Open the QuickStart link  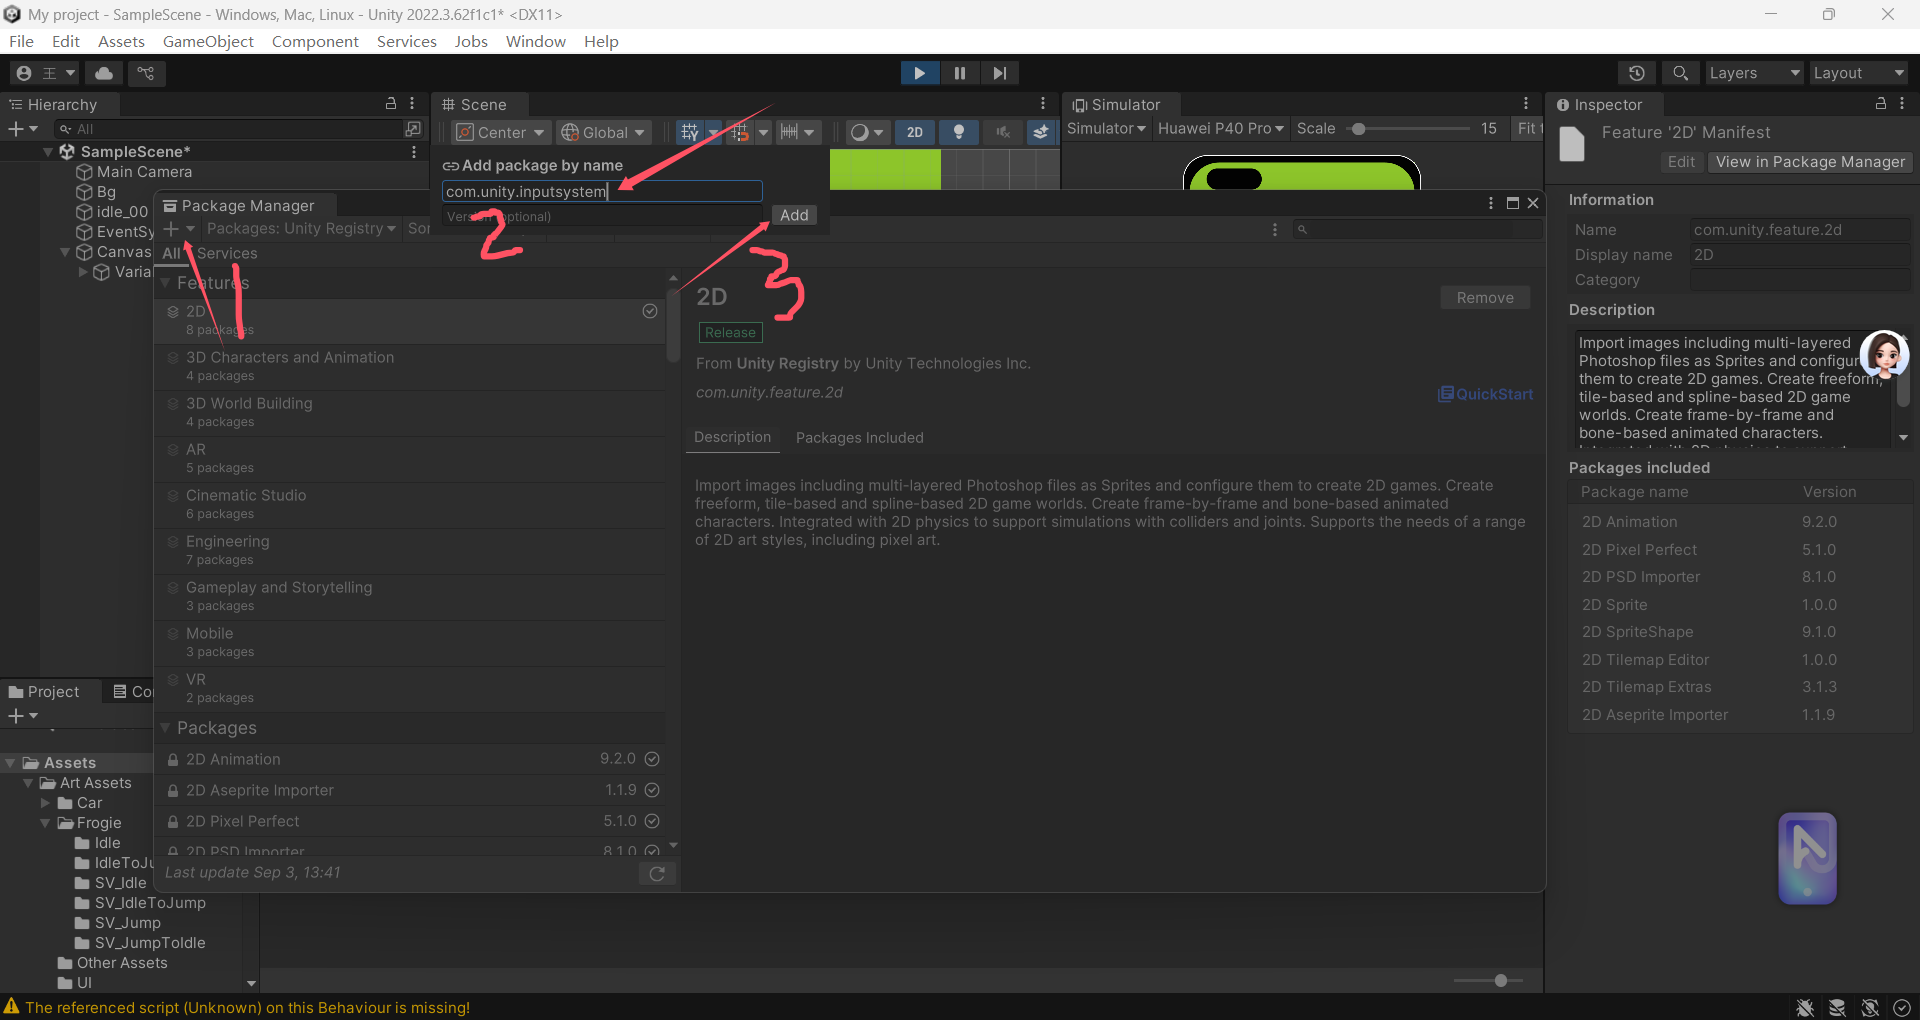click(x=1486, y=394)
